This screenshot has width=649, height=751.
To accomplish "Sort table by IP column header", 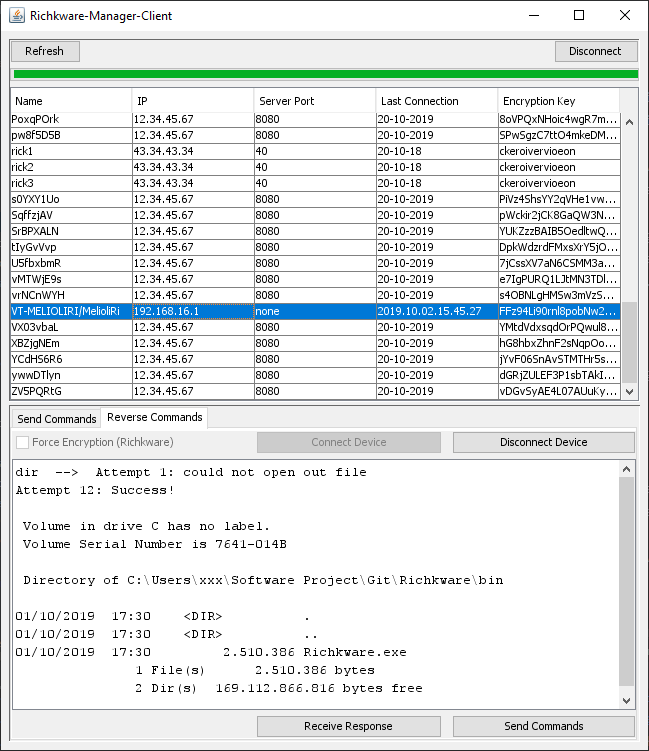I will 193,101.
